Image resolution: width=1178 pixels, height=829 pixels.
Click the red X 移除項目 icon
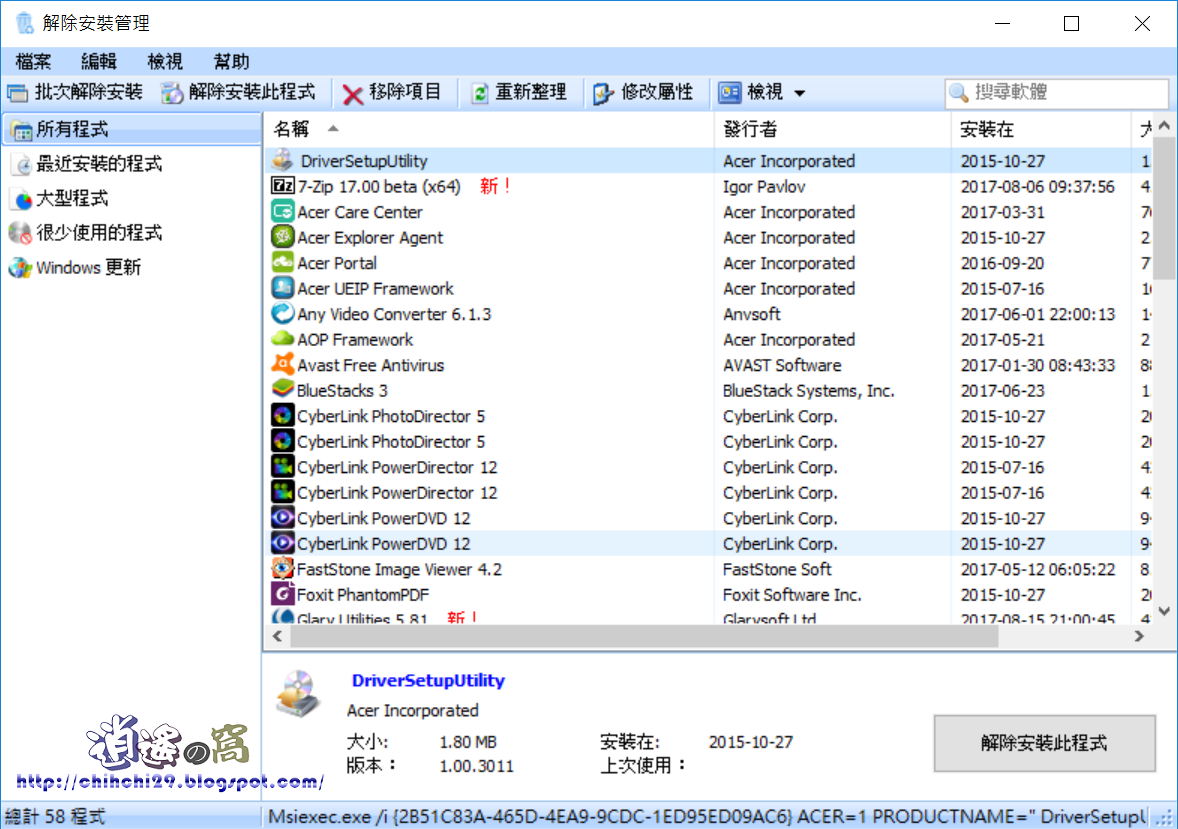pyautogui.click(x=352, y=94)
